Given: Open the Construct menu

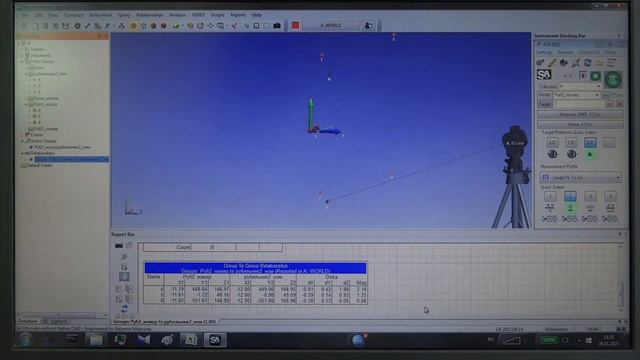Looking at the screenshot, I should click(x=74, y=15).
